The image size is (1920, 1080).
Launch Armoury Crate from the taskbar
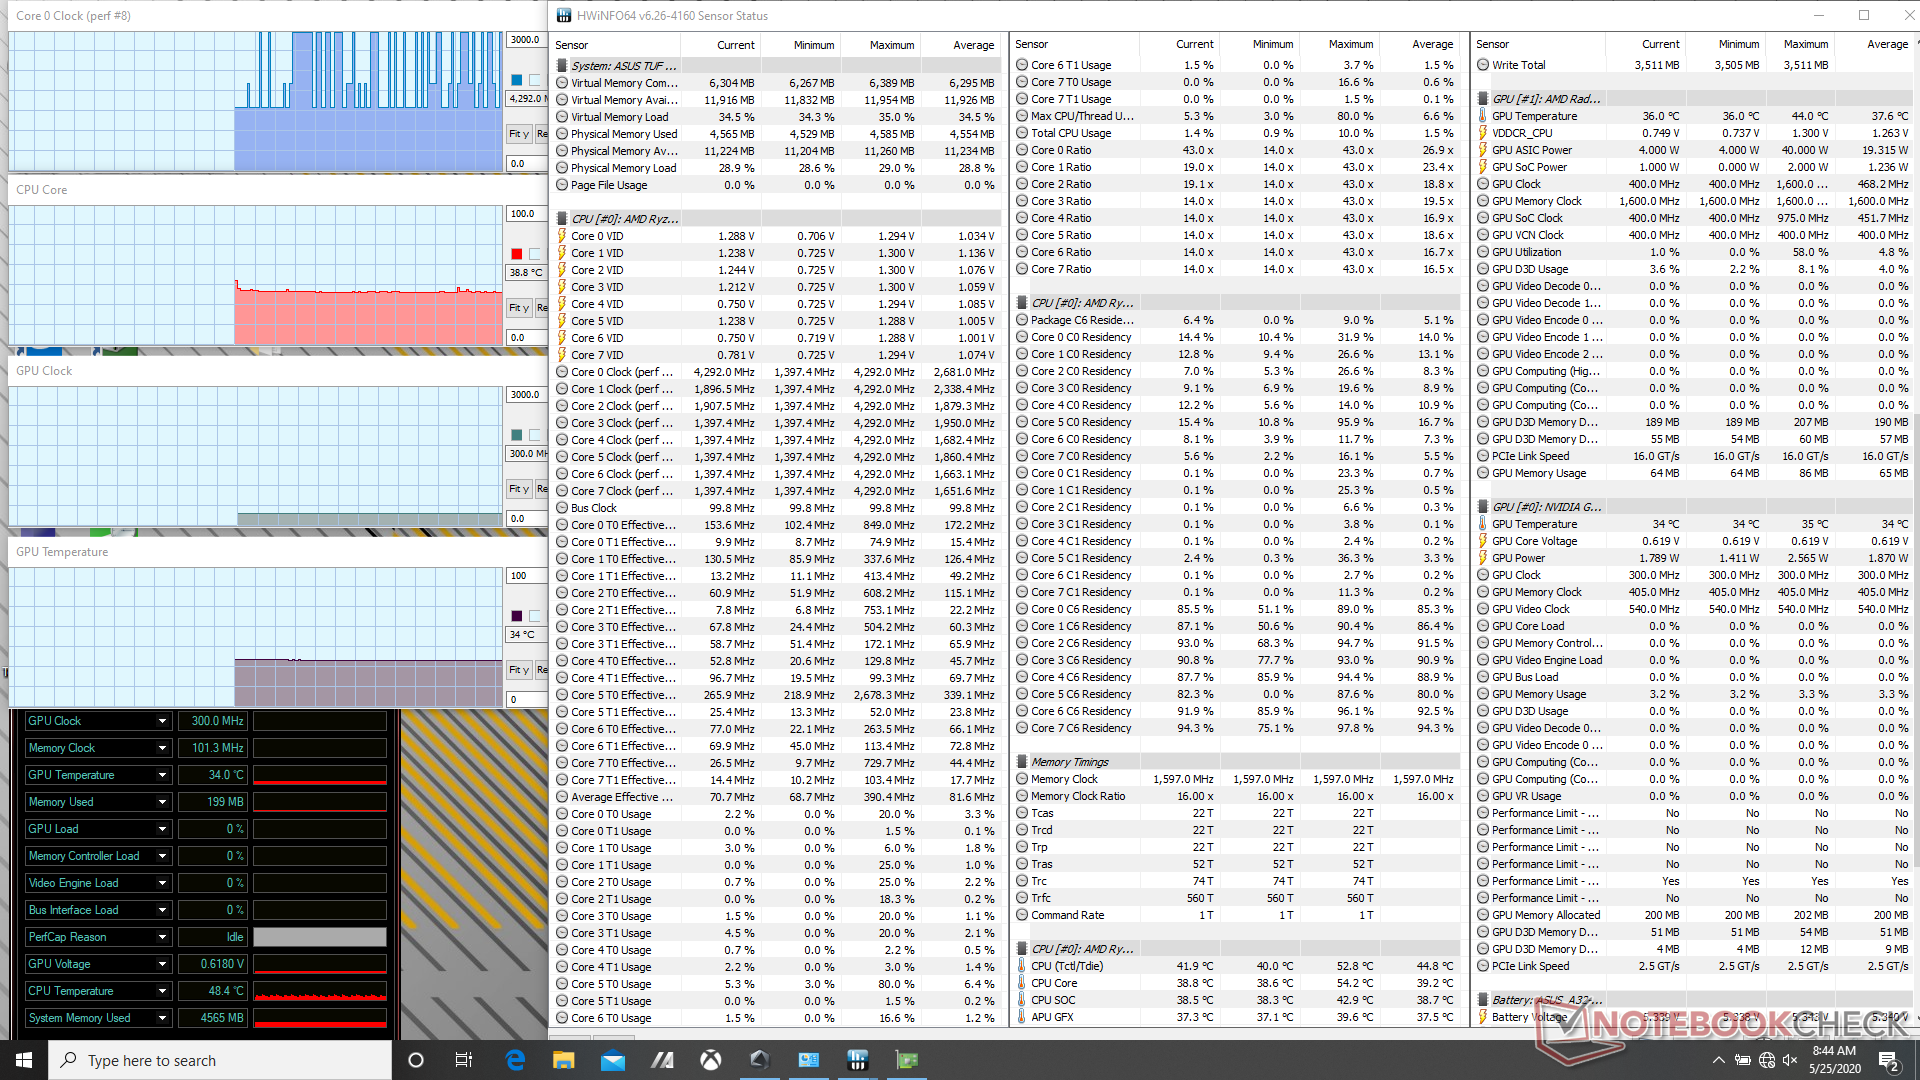(x=759, y=1060)
